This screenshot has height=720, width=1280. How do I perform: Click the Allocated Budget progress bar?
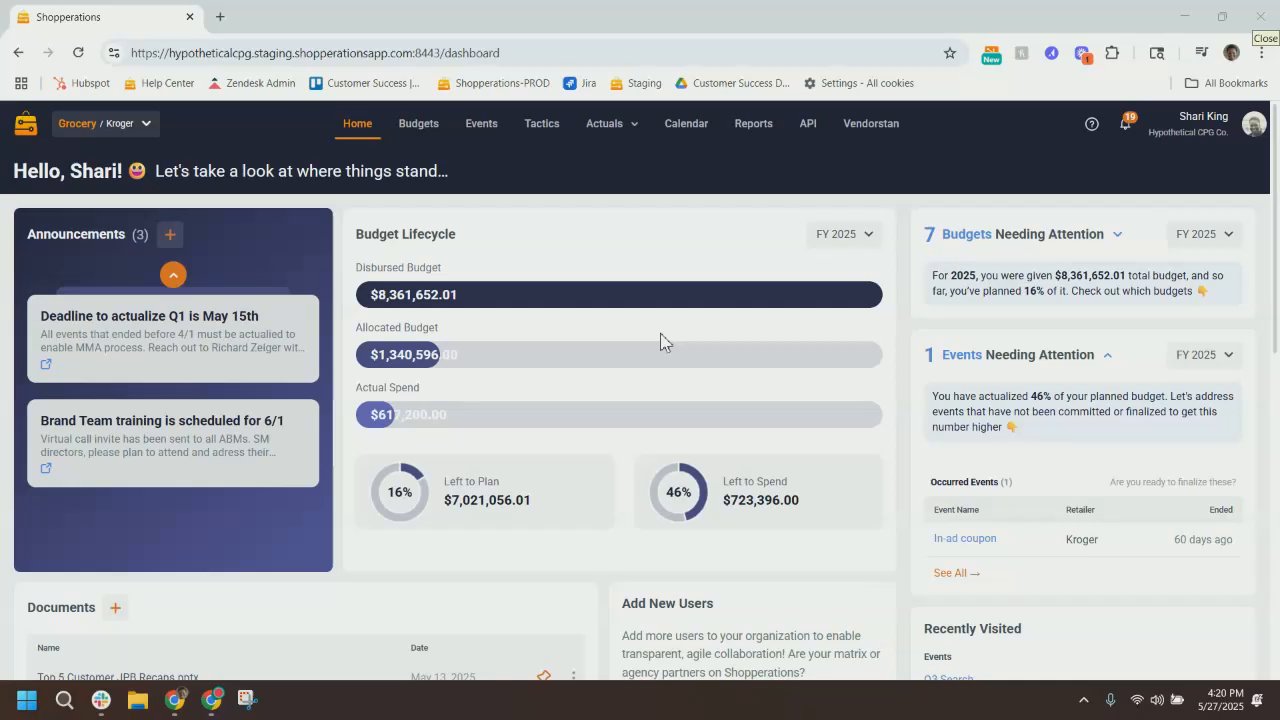619,355
